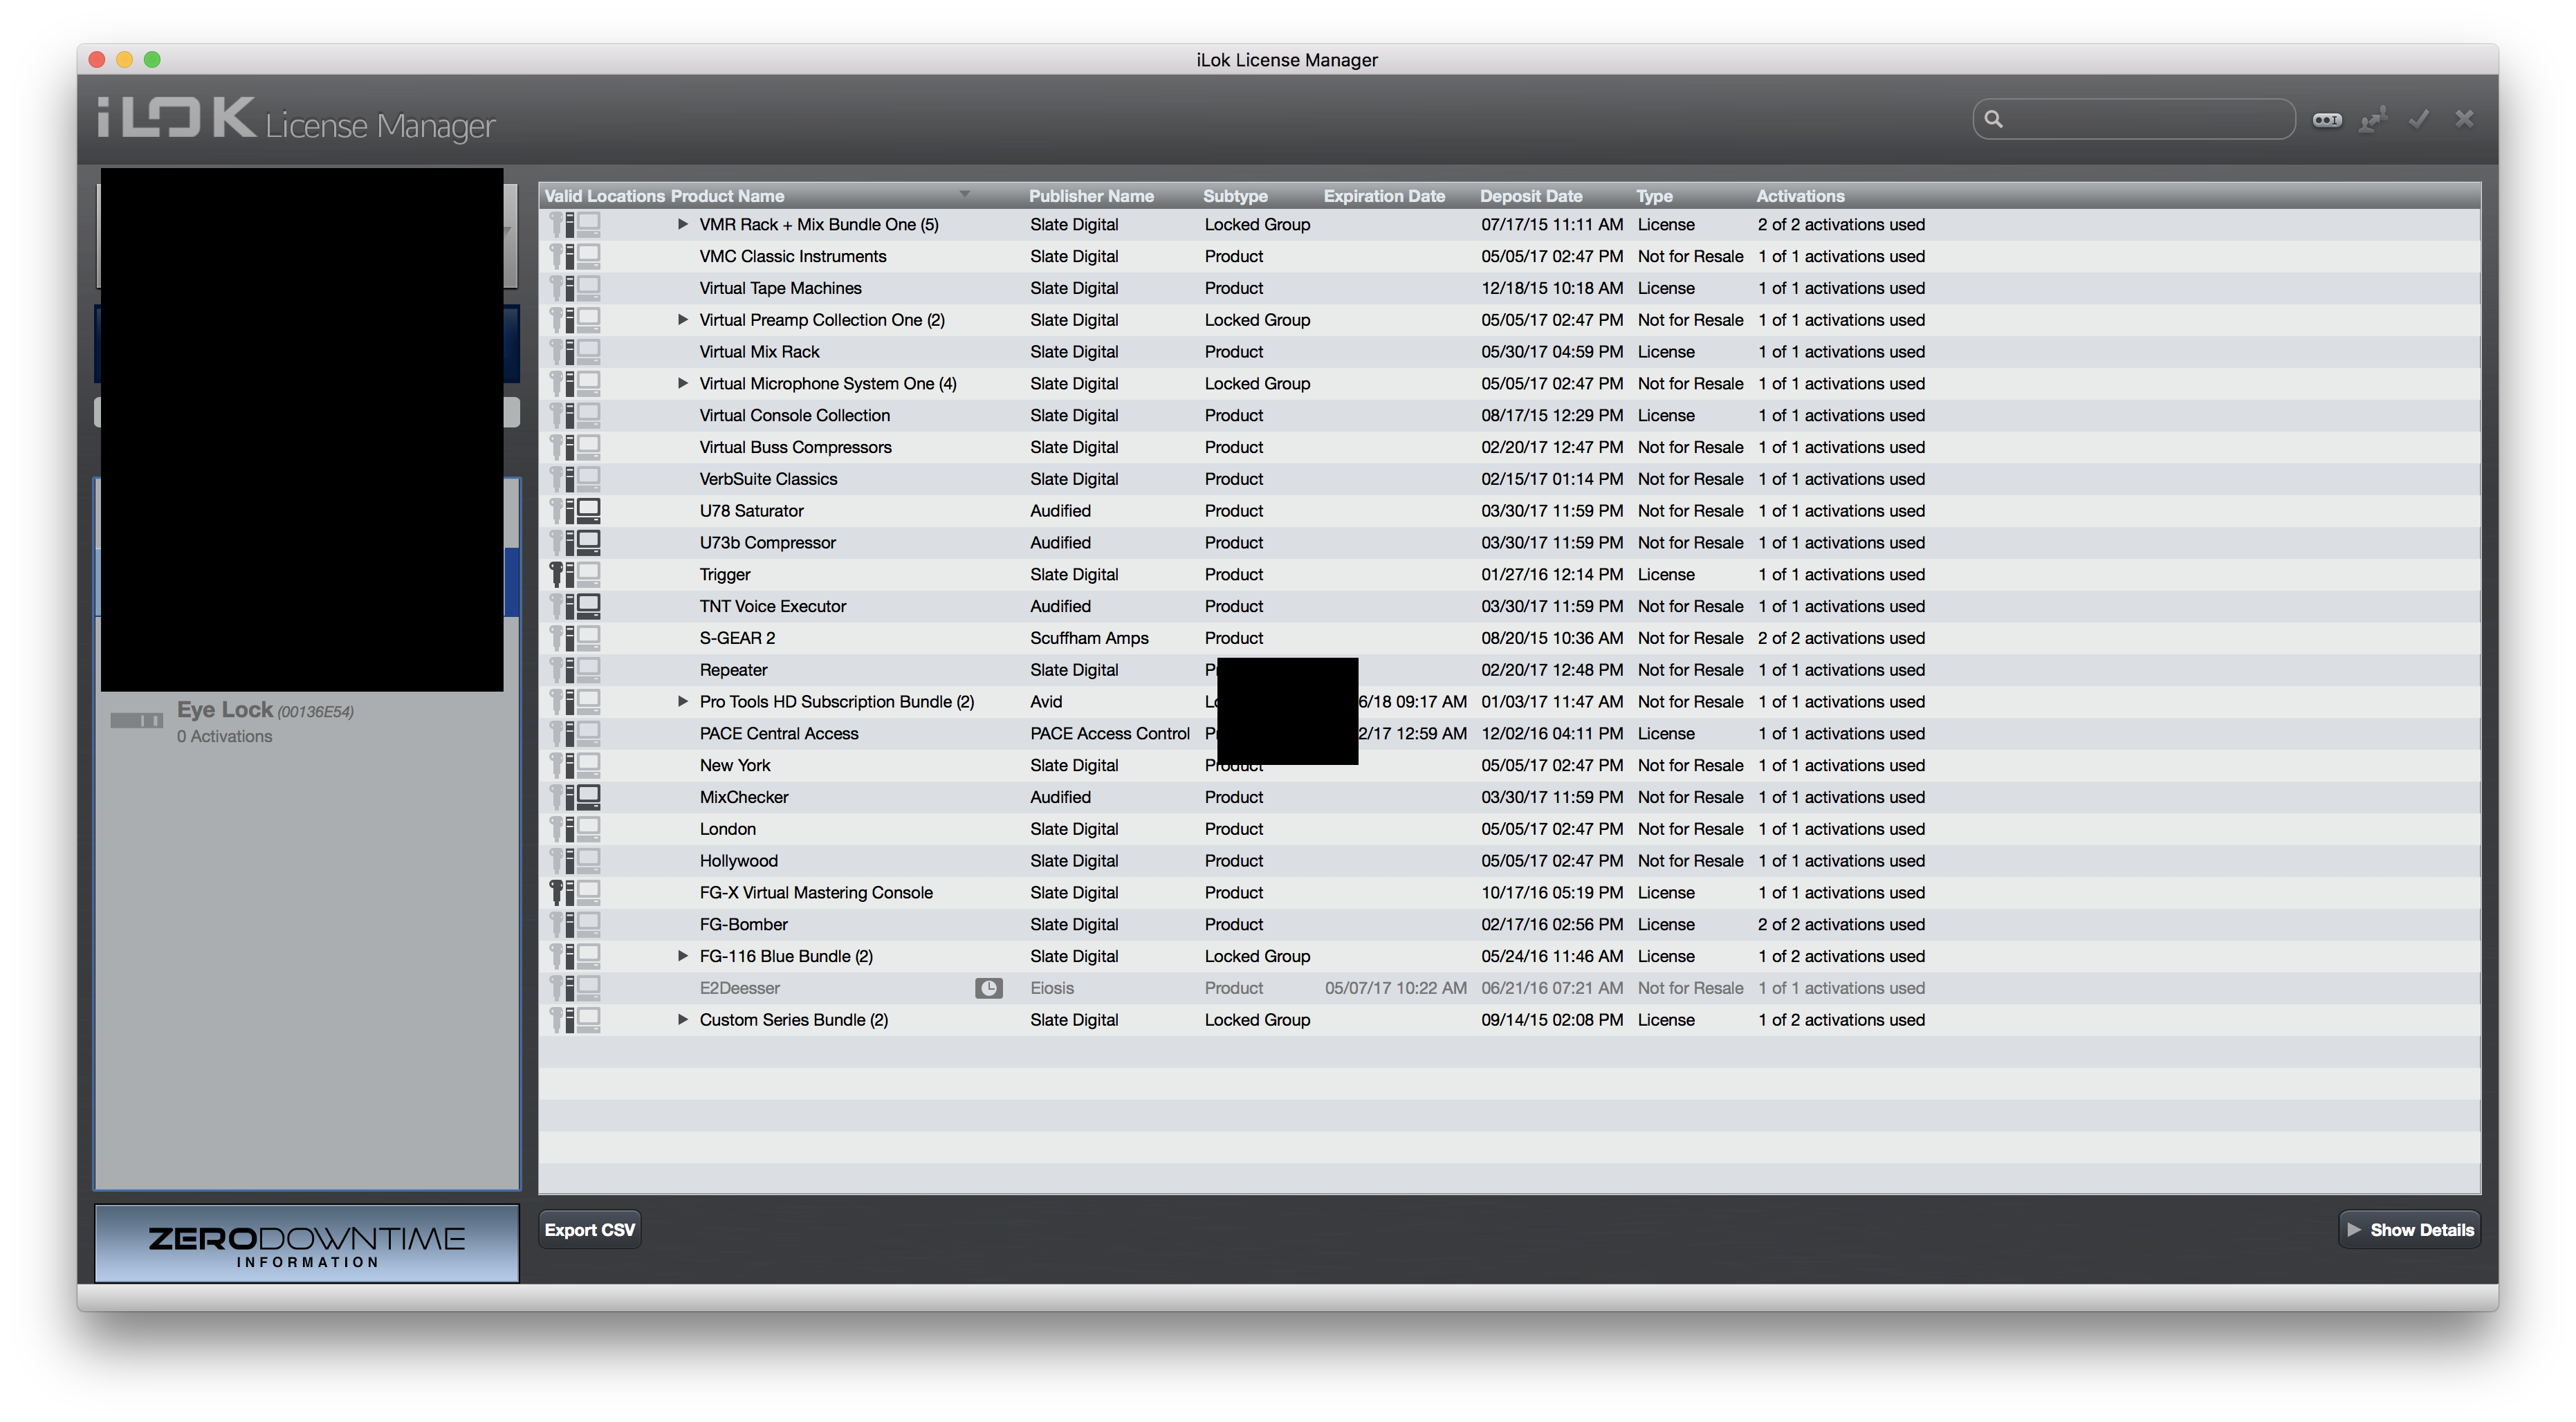Click the Redeem Activation Code icon
Image resolution: width=2576 pixels, height=1422 pixels.
(x=2327, y=120)
